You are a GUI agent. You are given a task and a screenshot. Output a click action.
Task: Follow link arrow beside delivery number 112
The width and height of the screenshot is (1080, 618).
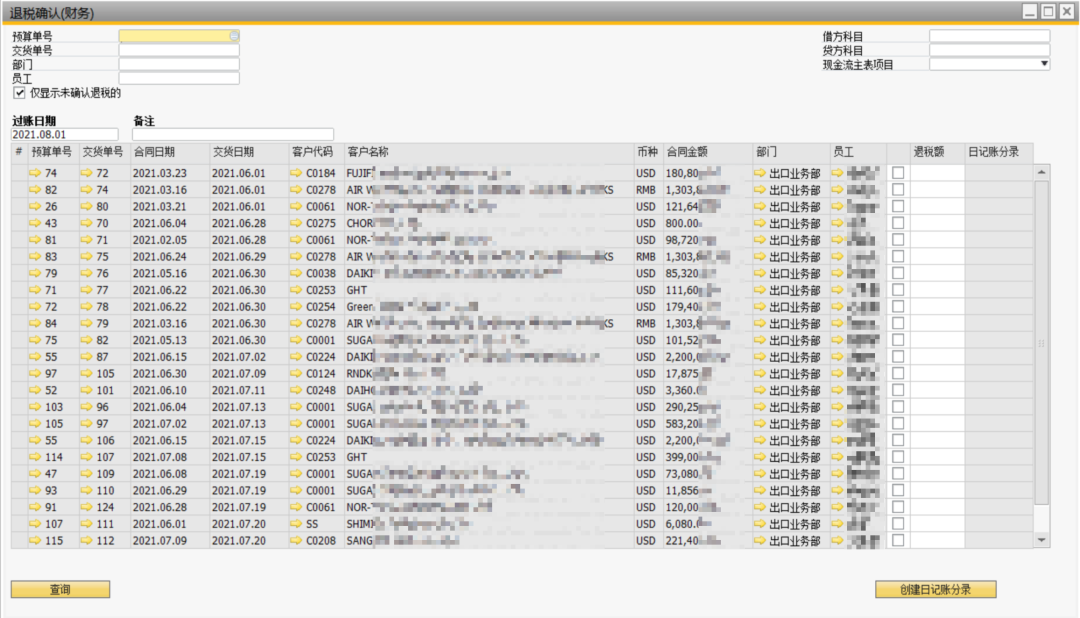(x=86, y=541)
